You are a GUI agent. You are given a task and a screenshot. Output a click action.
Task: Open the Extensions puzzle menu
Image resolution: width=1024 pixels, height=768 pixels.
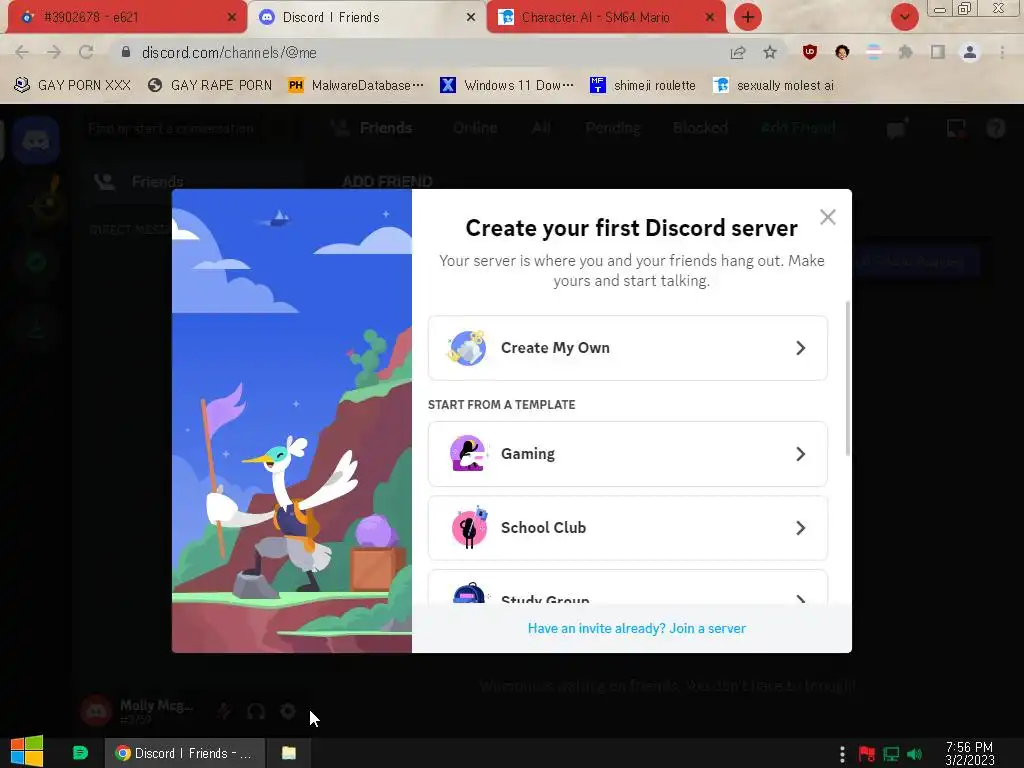click(905, 52)
